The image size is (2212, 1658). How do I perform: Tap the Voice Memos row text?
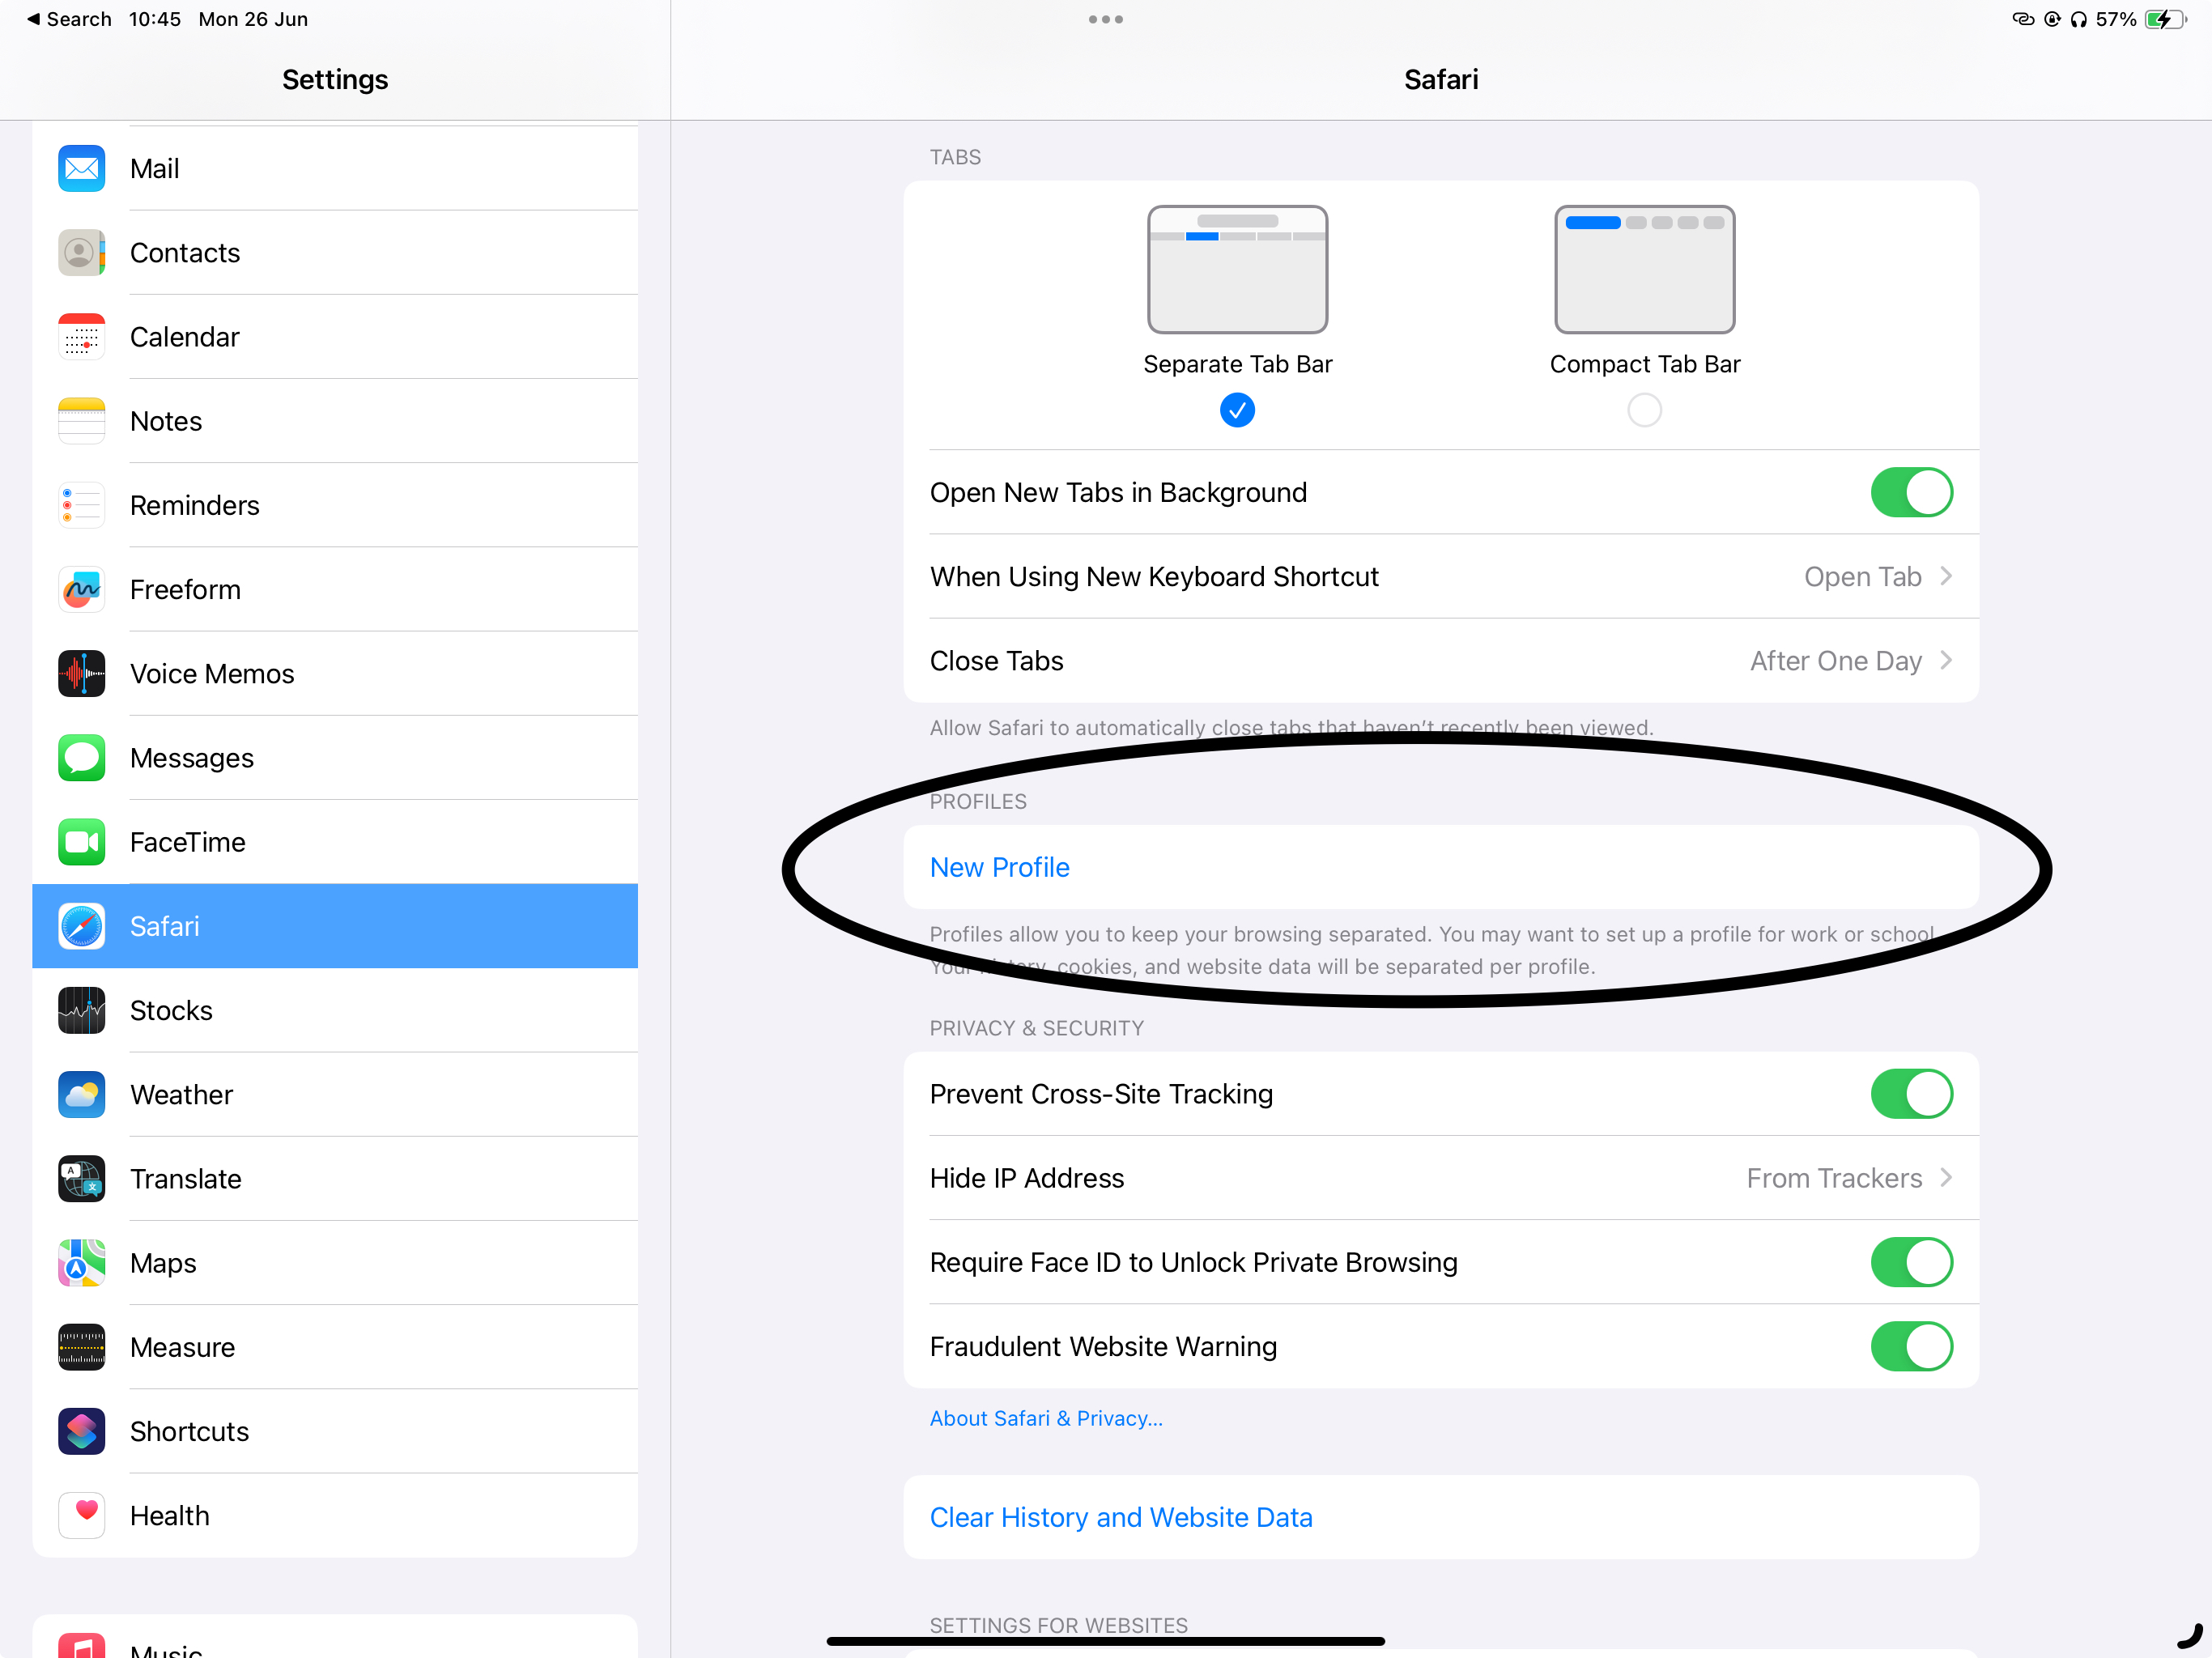[212, 674]
